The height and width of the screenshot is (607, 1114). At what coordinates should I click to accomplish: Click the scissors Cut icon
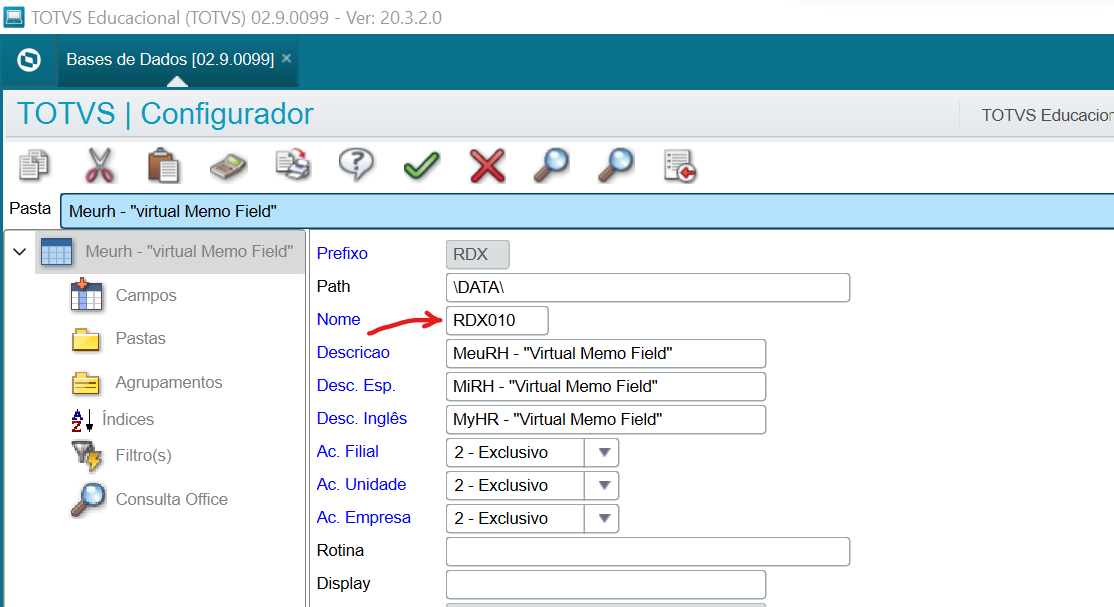click(99, 165)
